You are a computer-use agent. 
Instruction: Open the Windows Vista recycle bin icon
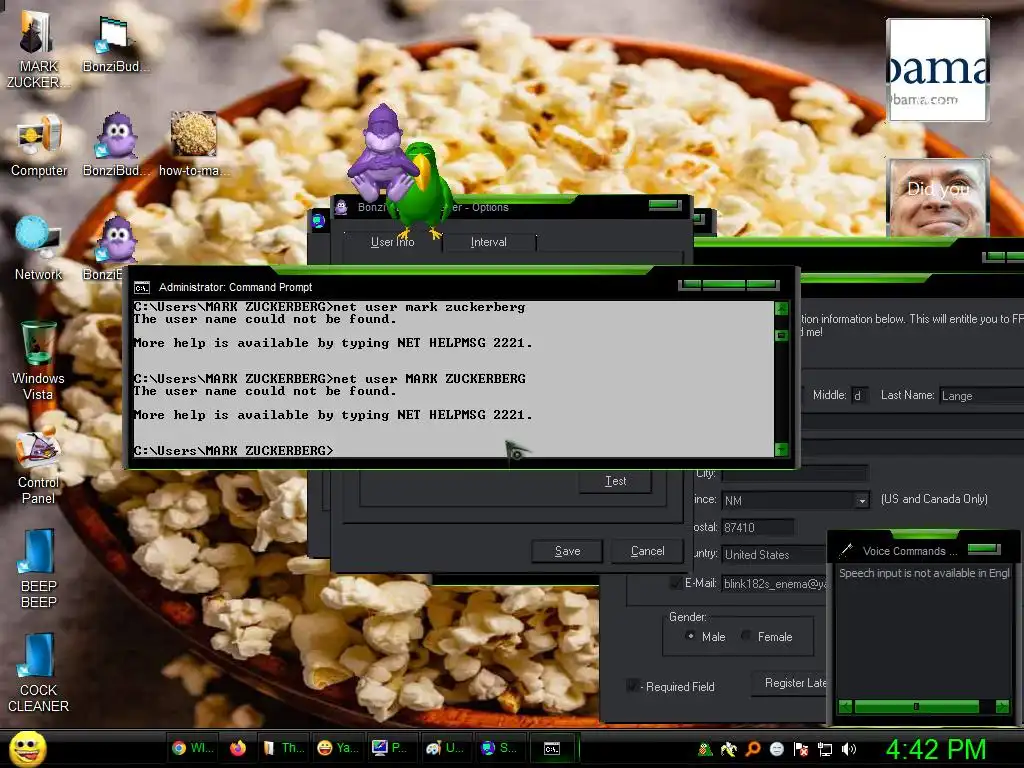pos(38,361)
